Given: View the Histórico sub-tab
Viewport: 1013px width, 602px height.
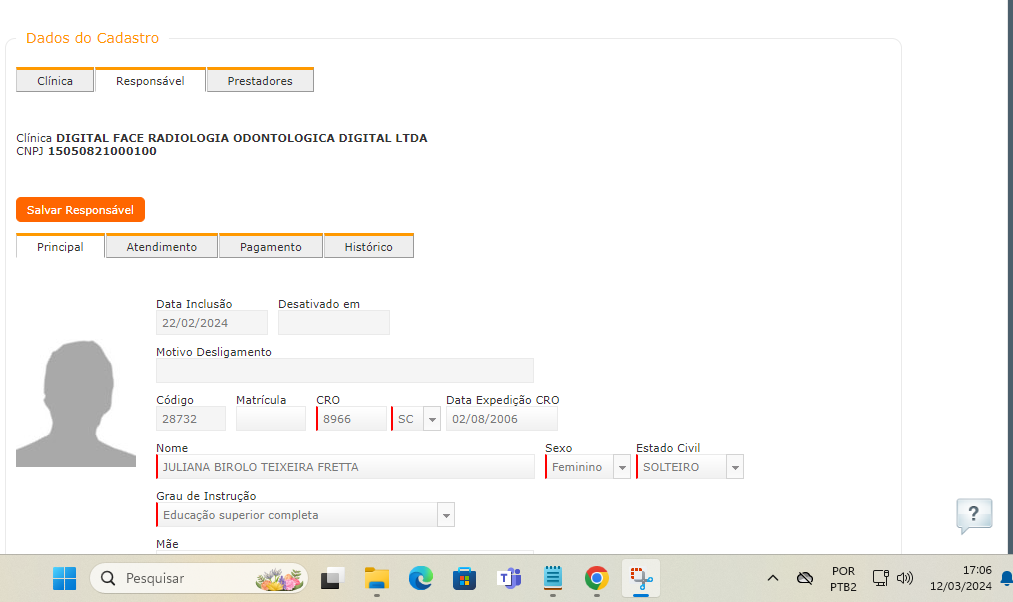Looking at the screenshot, I should (x=368, y=246).
